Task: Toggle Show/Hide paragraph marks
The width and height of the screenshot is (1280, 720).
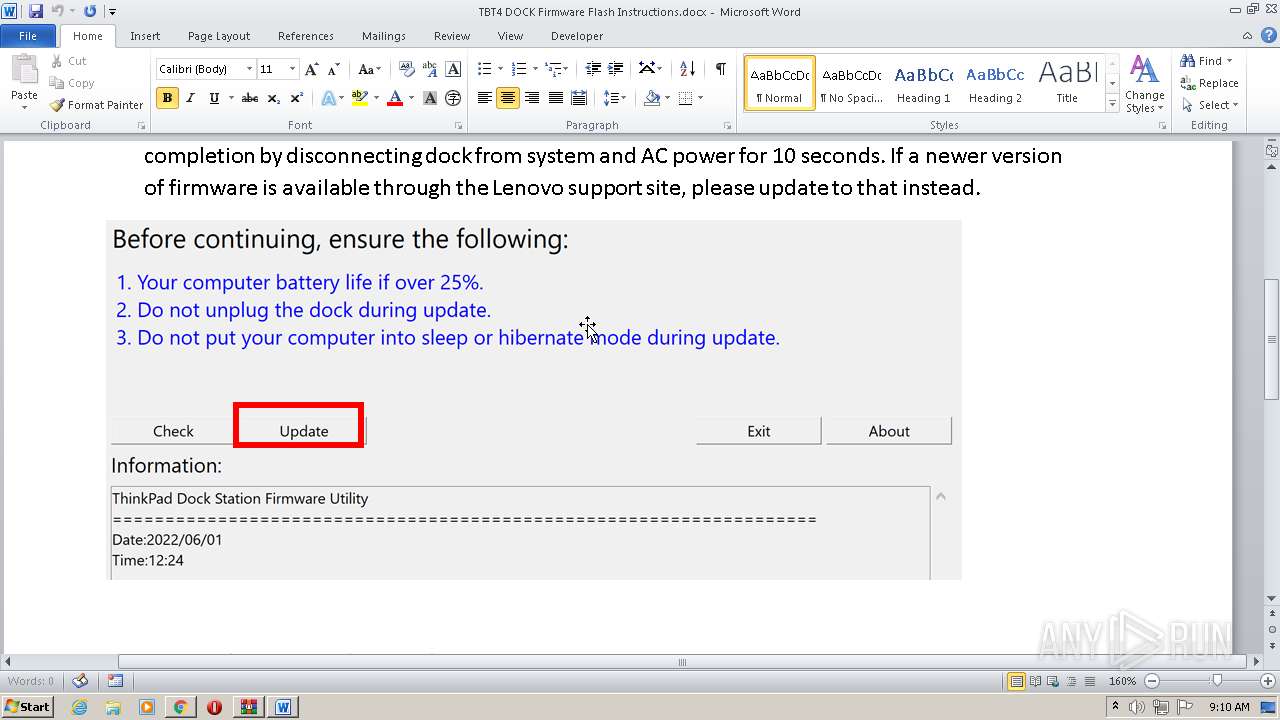Action: pyautogui.click(x=720, y=69)
